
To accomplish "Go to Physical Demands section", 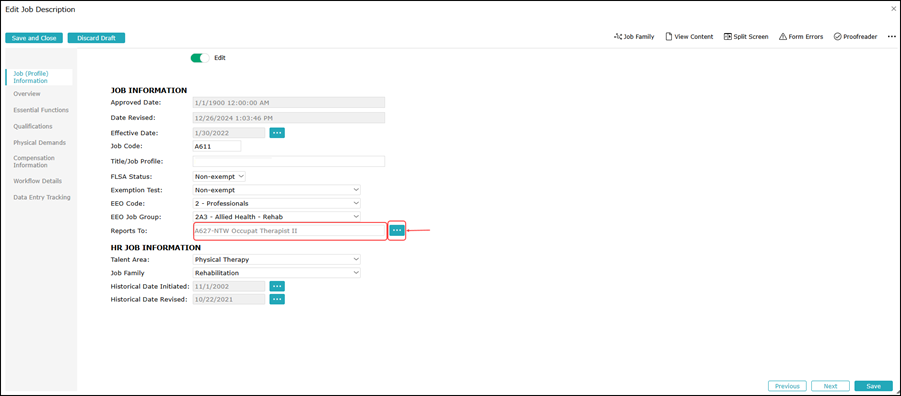I will (40, 142).
